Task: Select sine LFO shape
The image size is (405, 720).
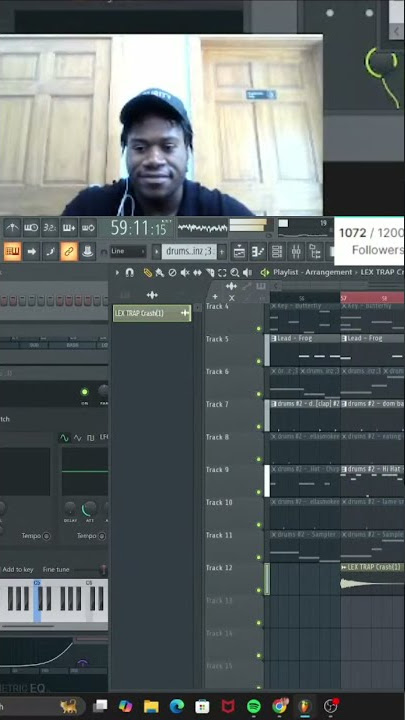Action: (x=64, y=438)
